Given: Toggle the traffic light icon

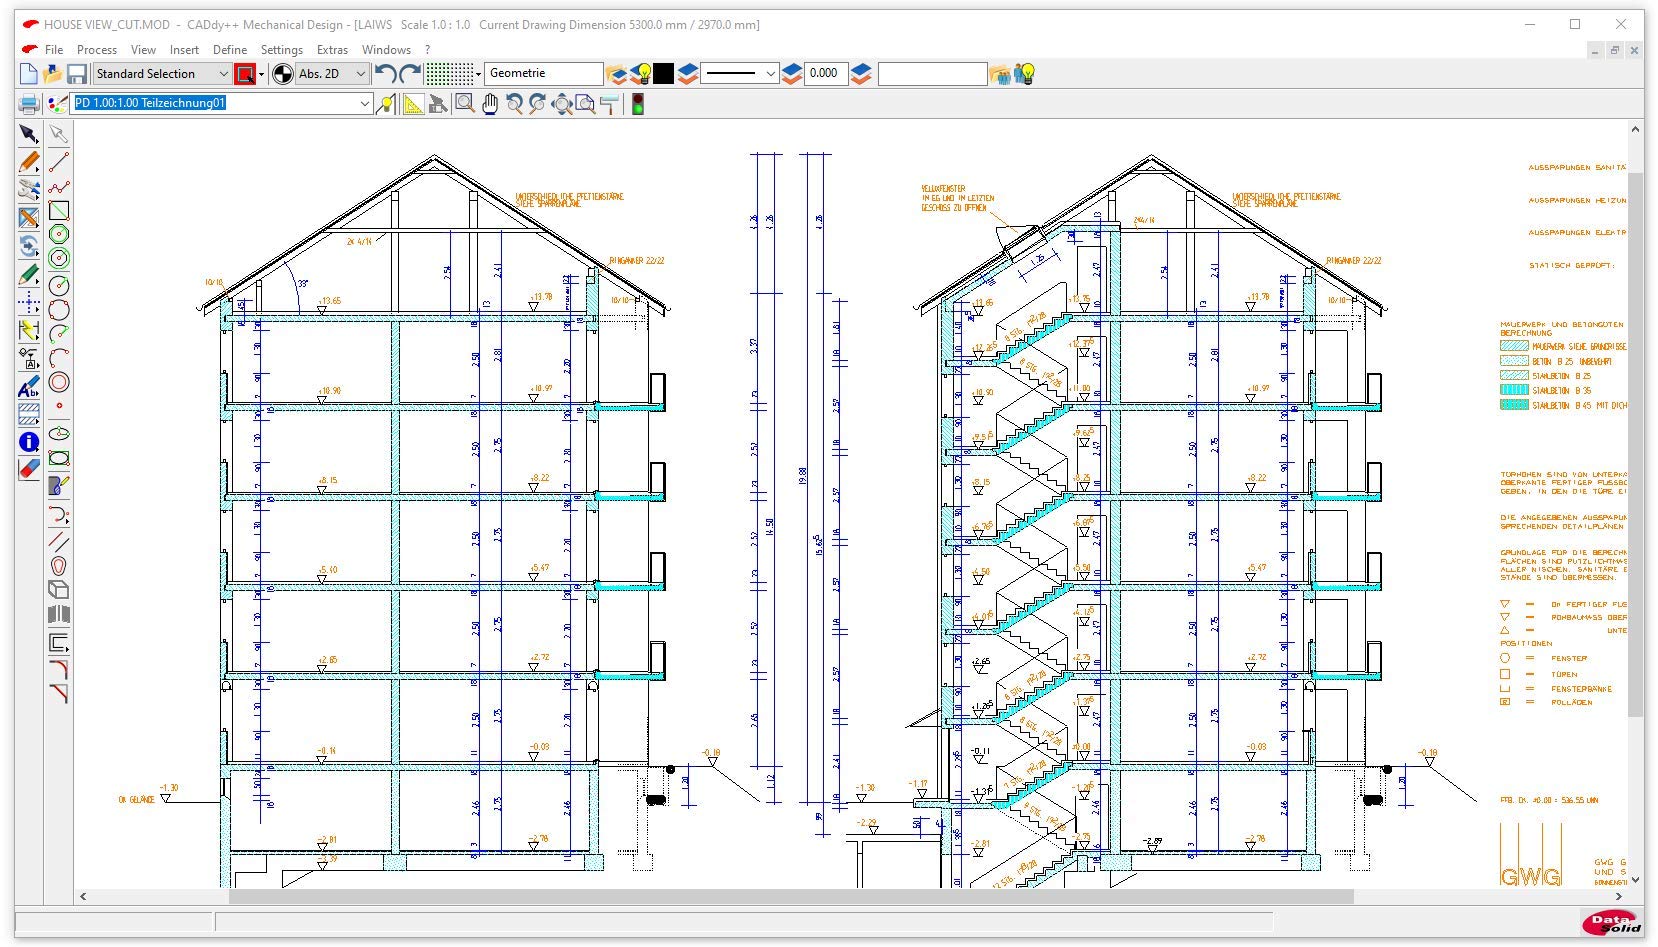Looking at the screenshot, I should [x=637, y=104].
